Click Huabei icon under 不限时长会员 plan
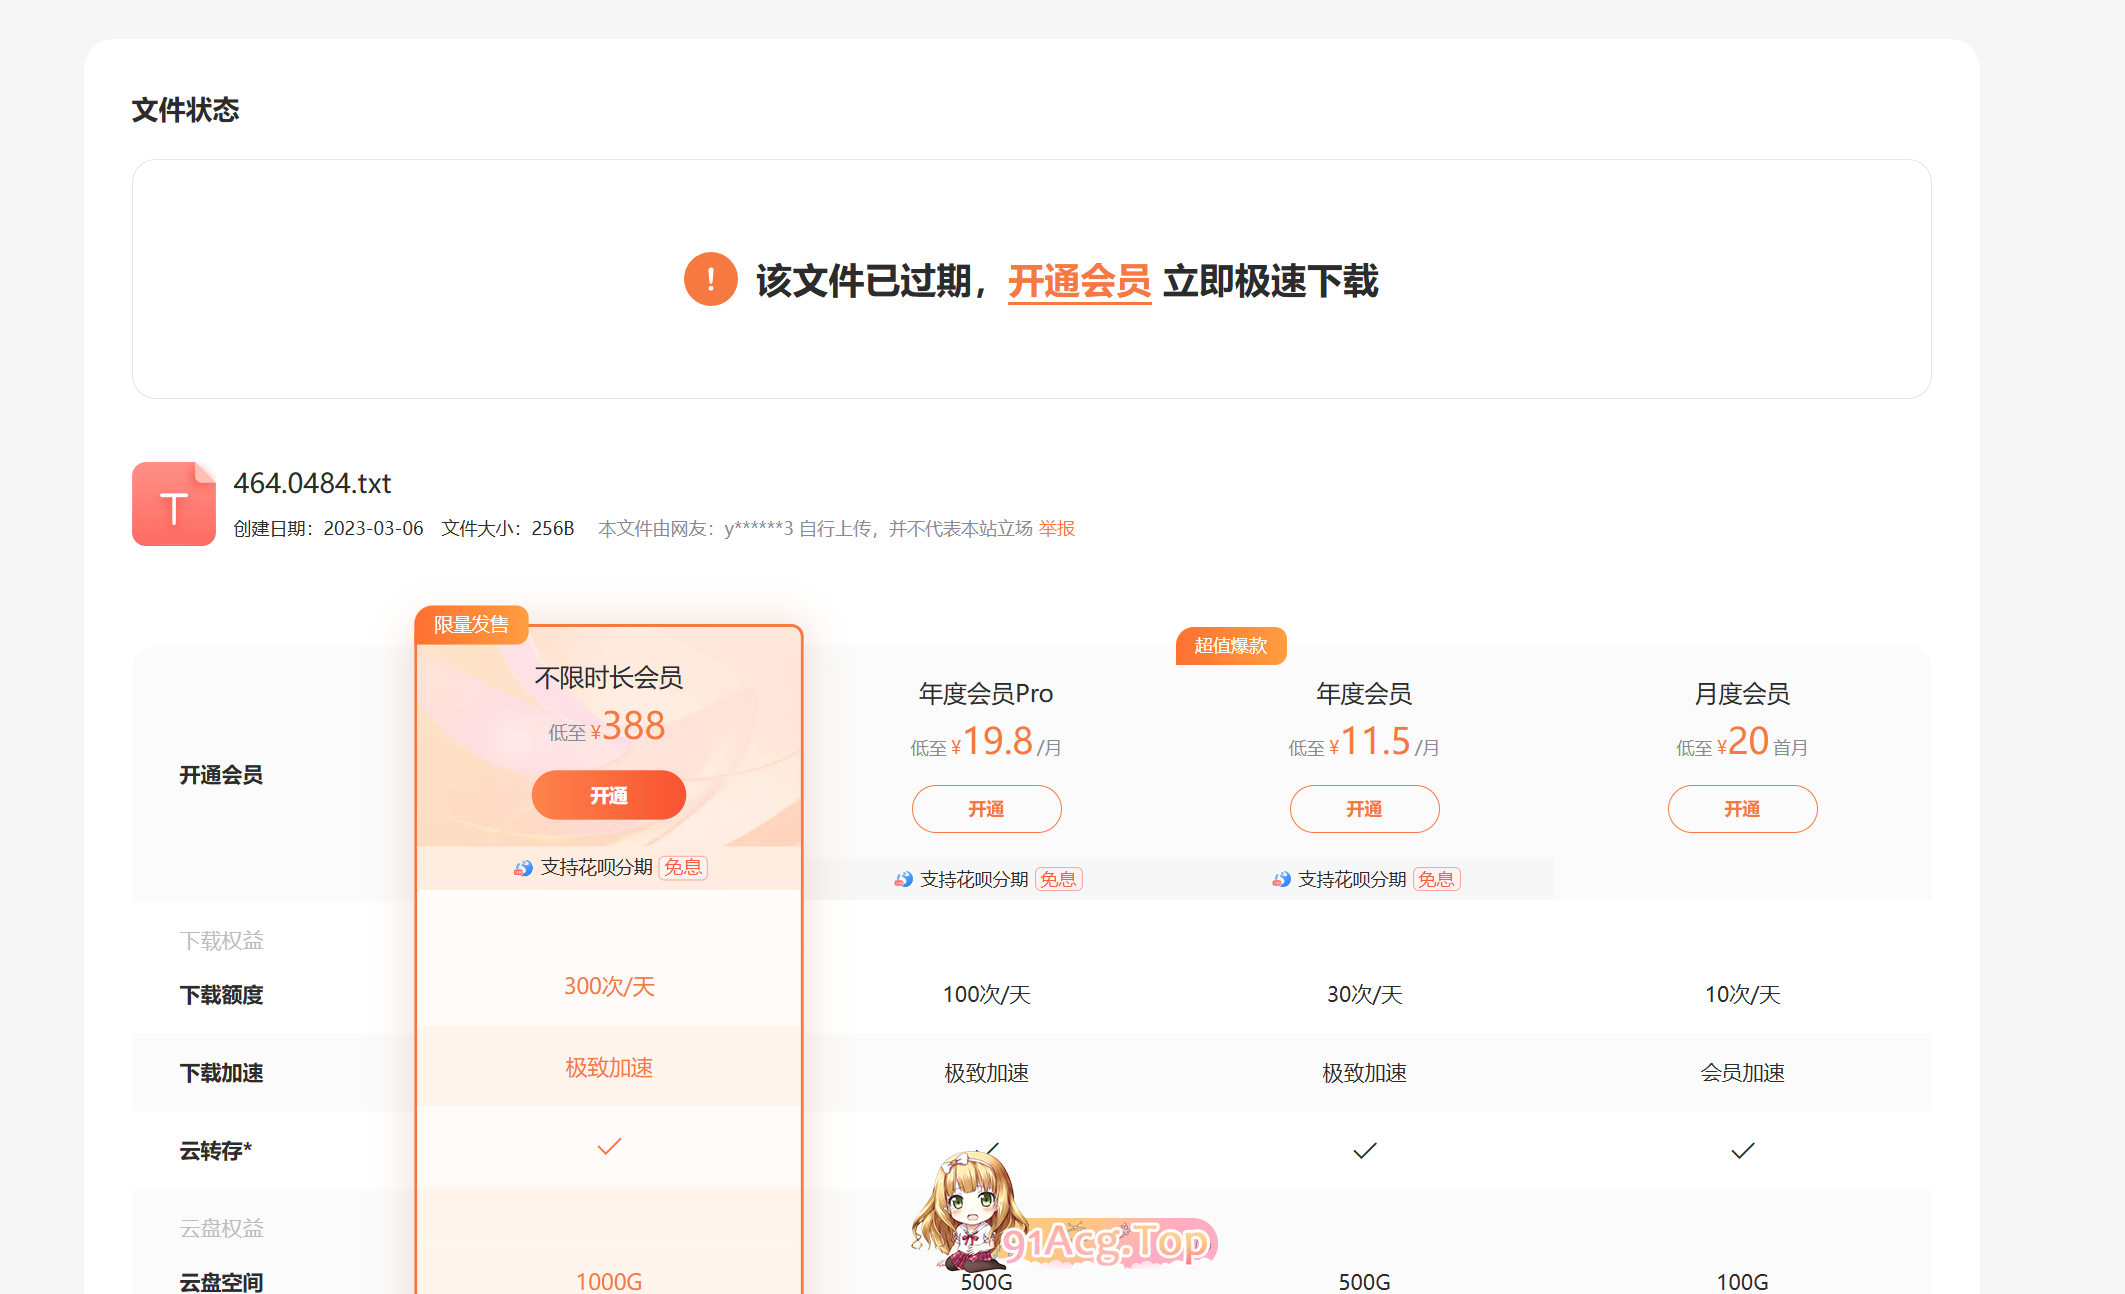The width and height of the screenshot is (2125, 1294). click(x=523, y=868)
